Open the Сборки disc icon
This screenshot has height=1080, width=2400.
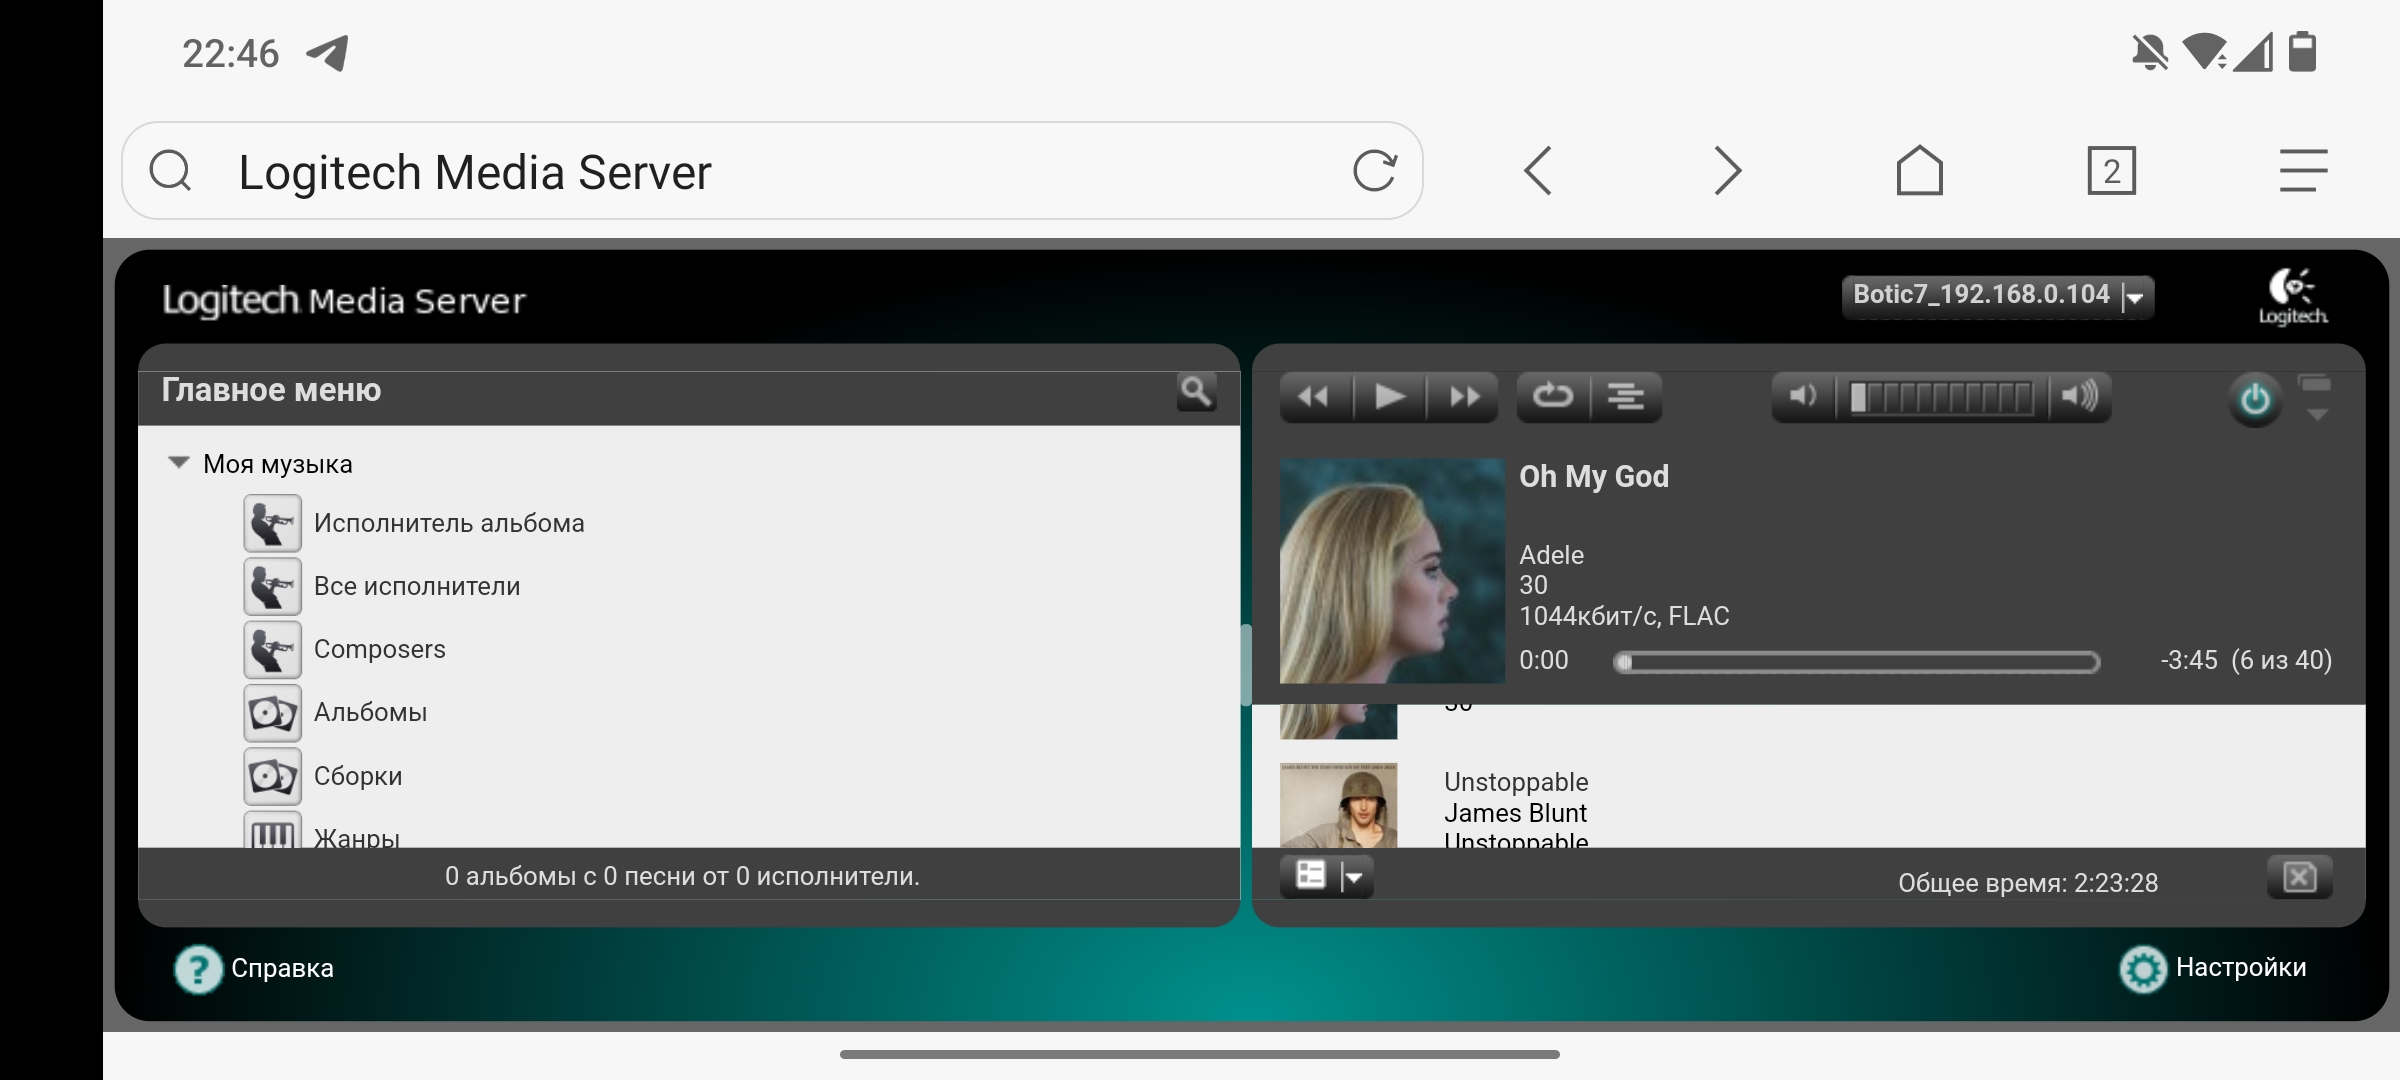[x=272, y=776]
